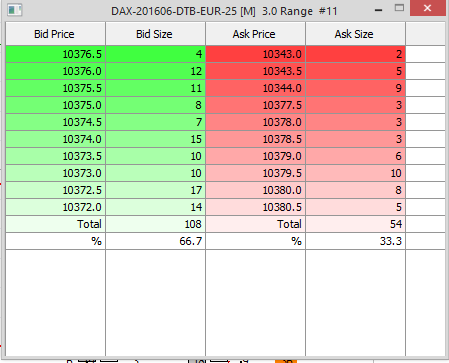Select ask price 10380.5 cell
The image size is (449, 363).
[255, 207]
